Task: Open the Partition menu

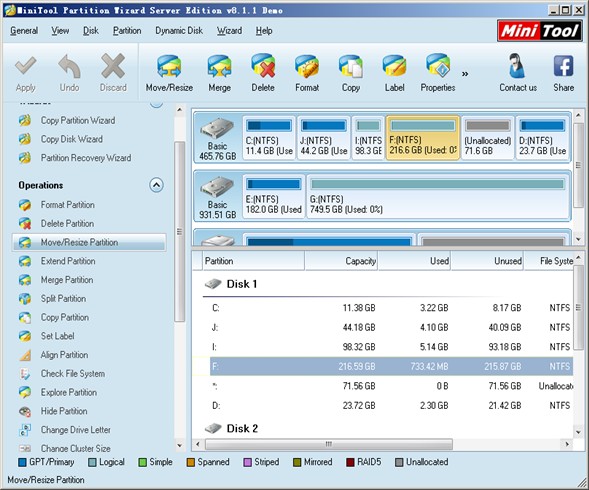Action: pos(127,31)
